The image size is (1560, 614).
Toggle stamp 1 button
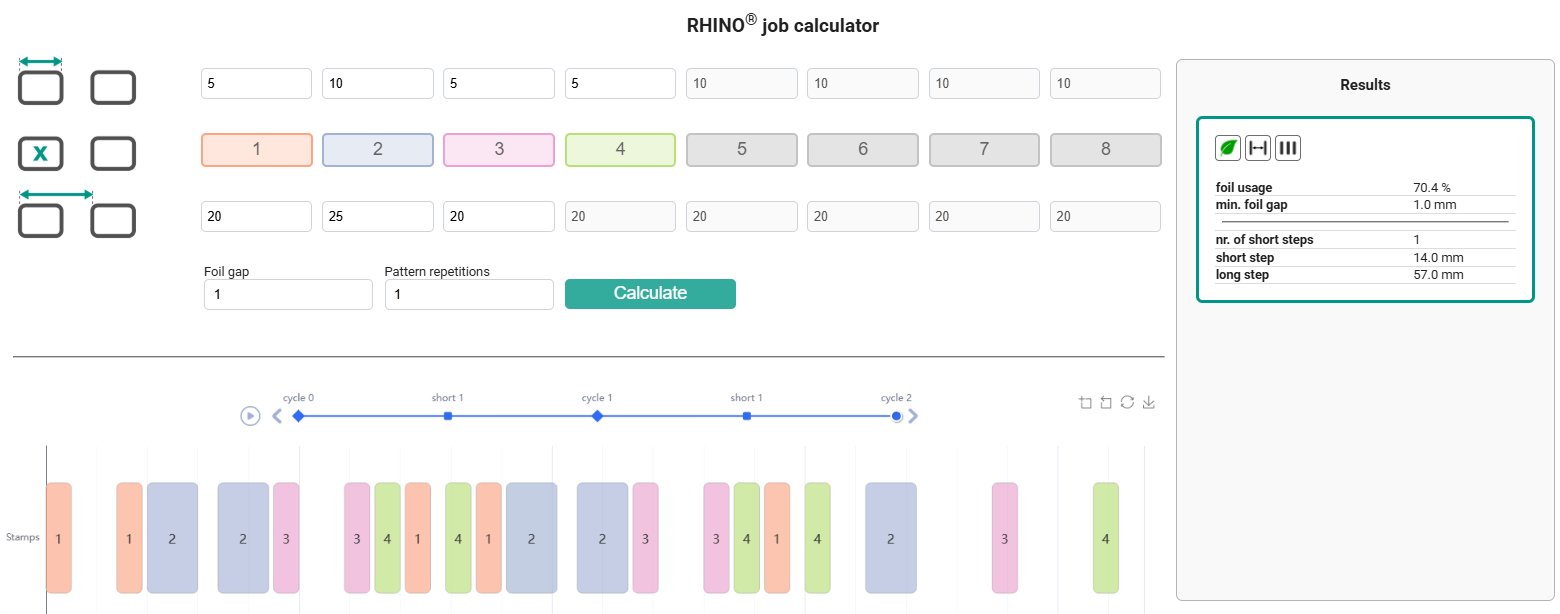click(257, 150)
